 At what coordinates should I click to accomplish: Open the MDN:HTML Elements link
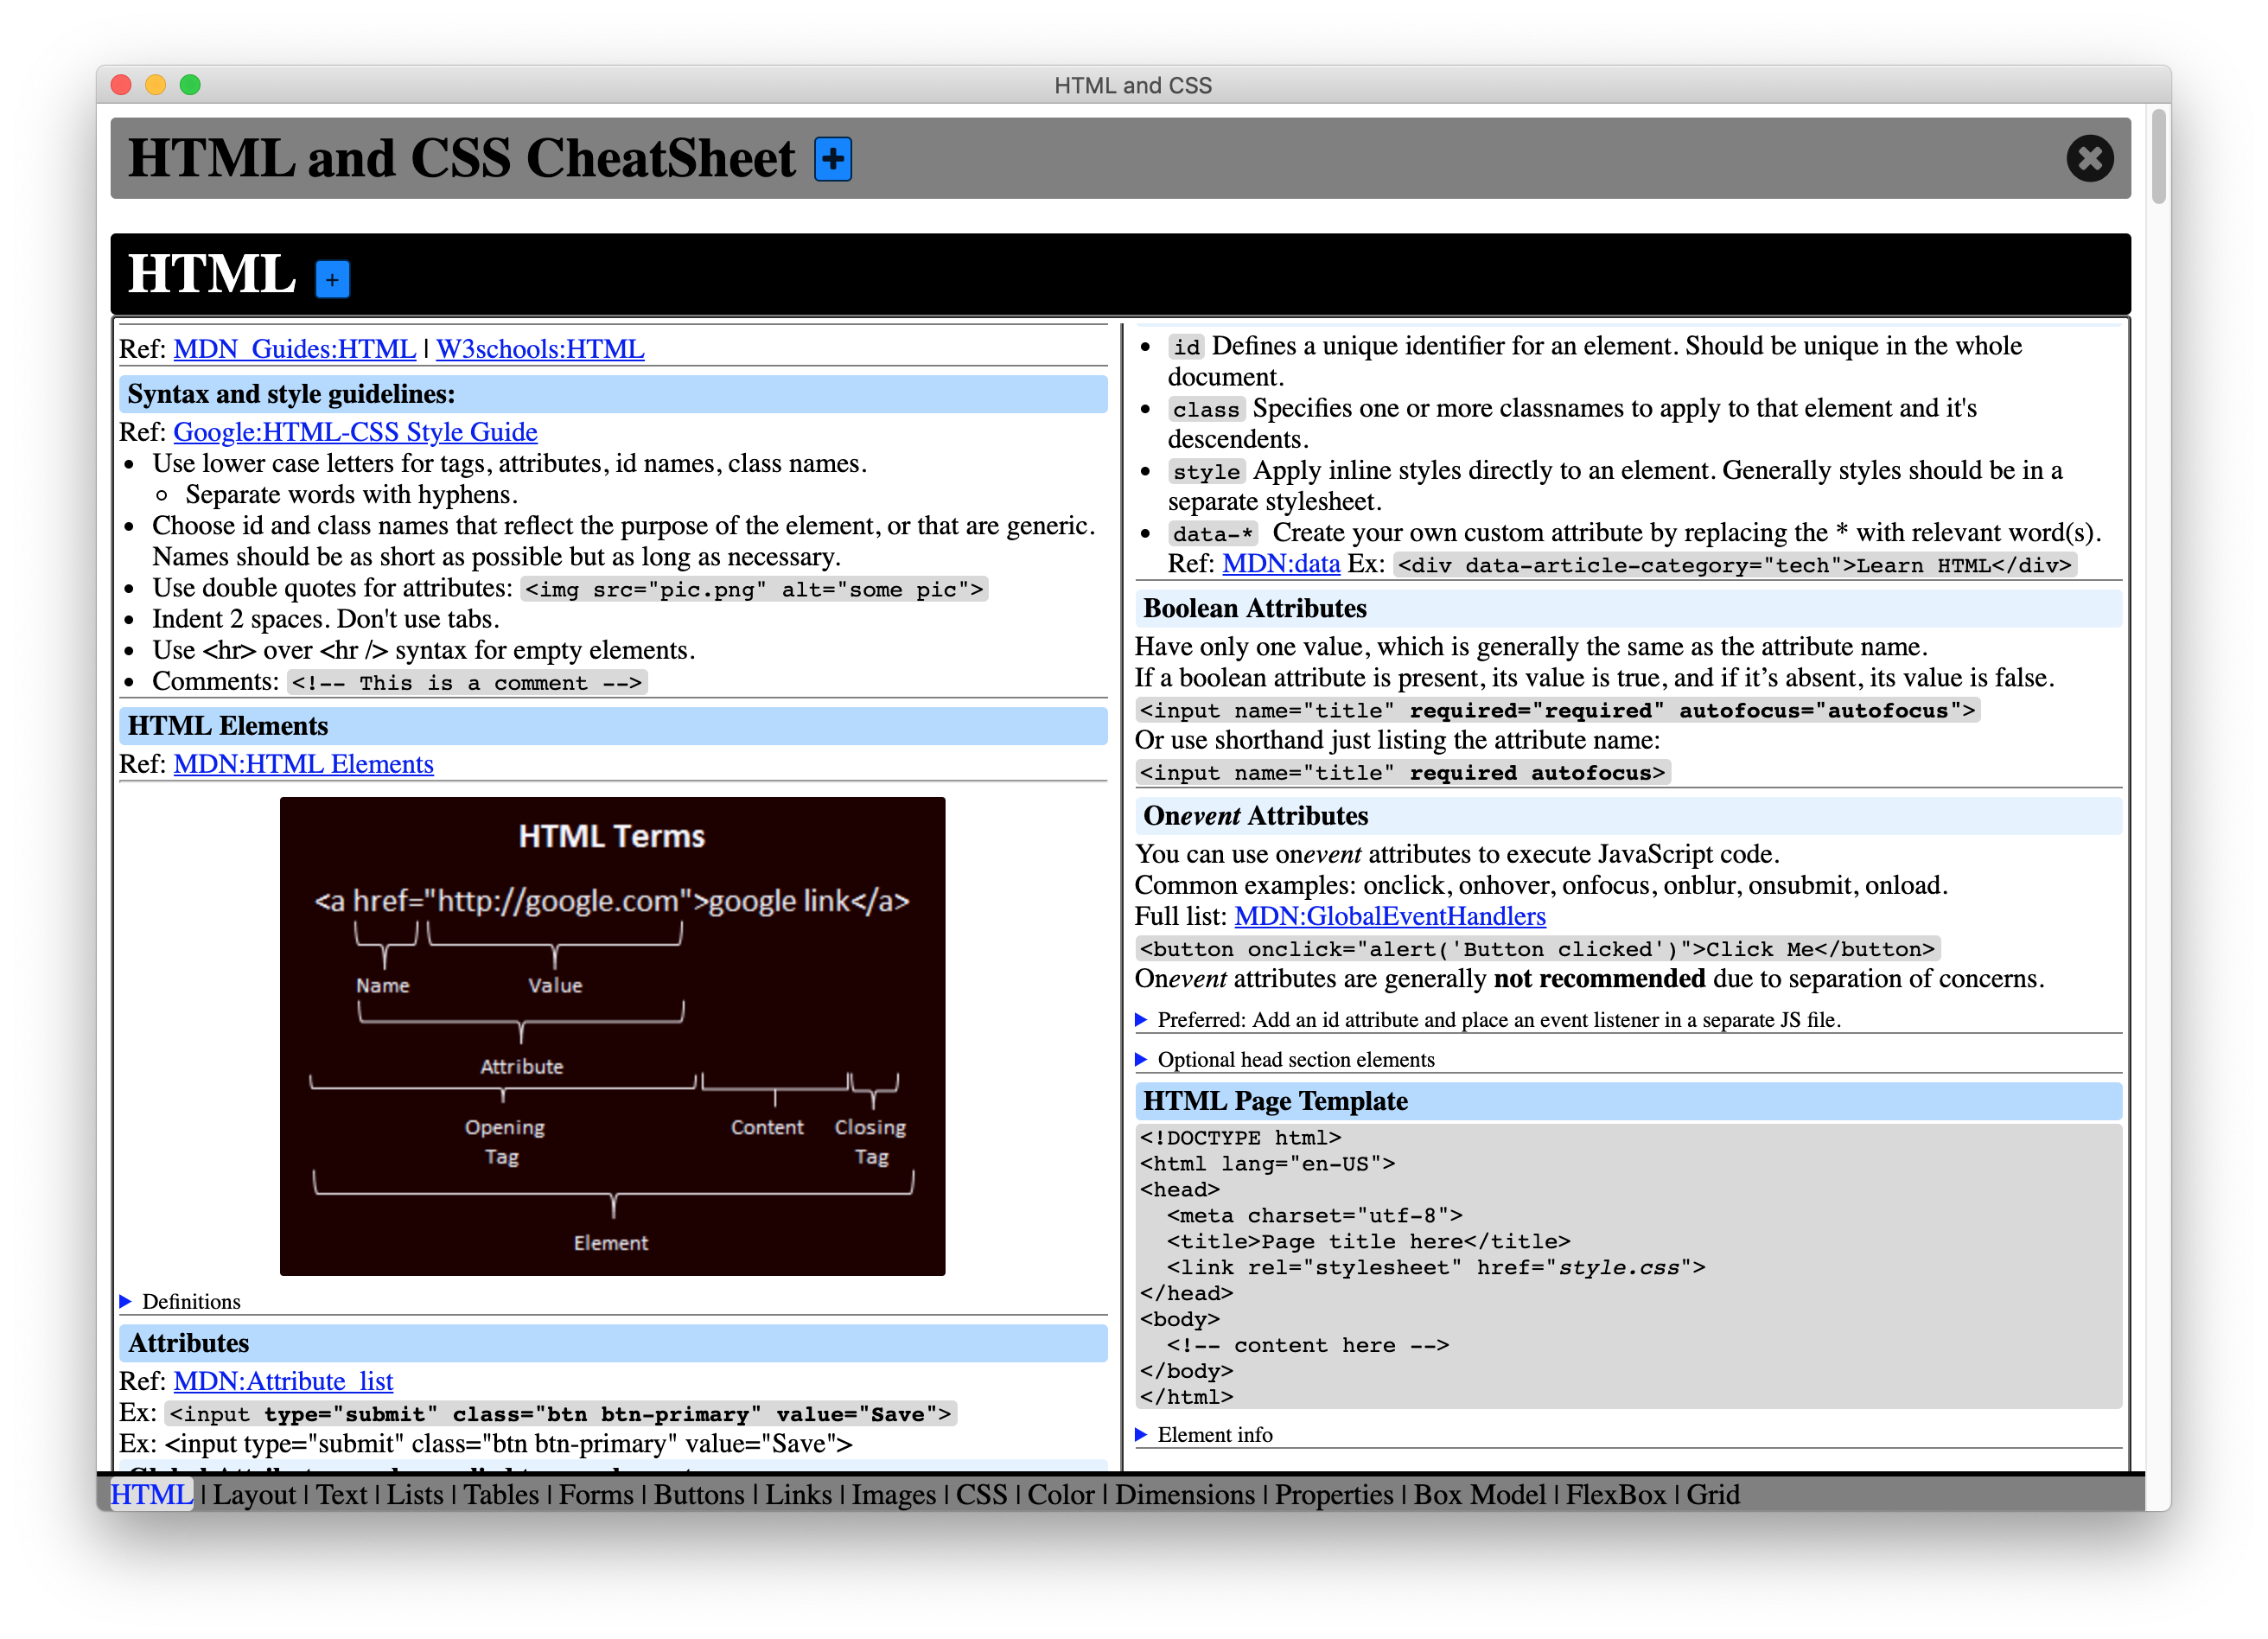coord(303,763)
